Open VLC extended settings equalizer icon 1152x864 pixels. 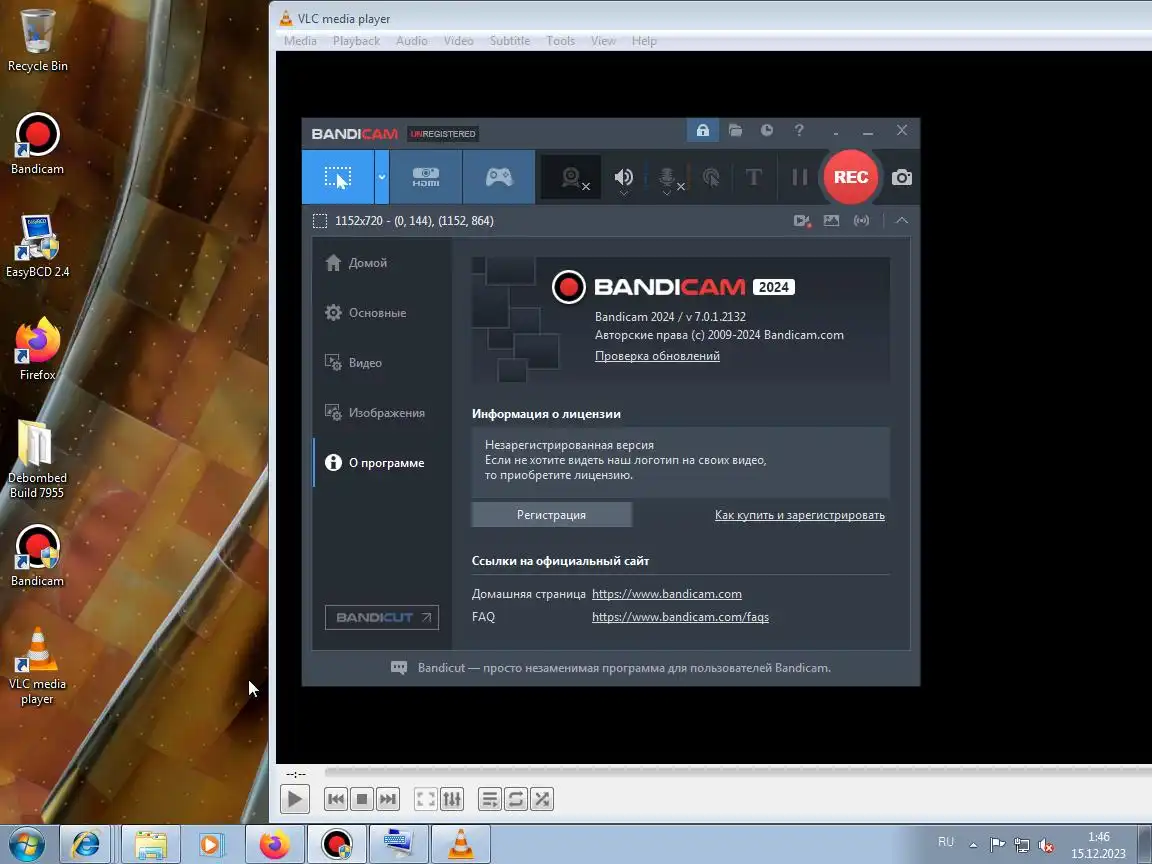452,799
